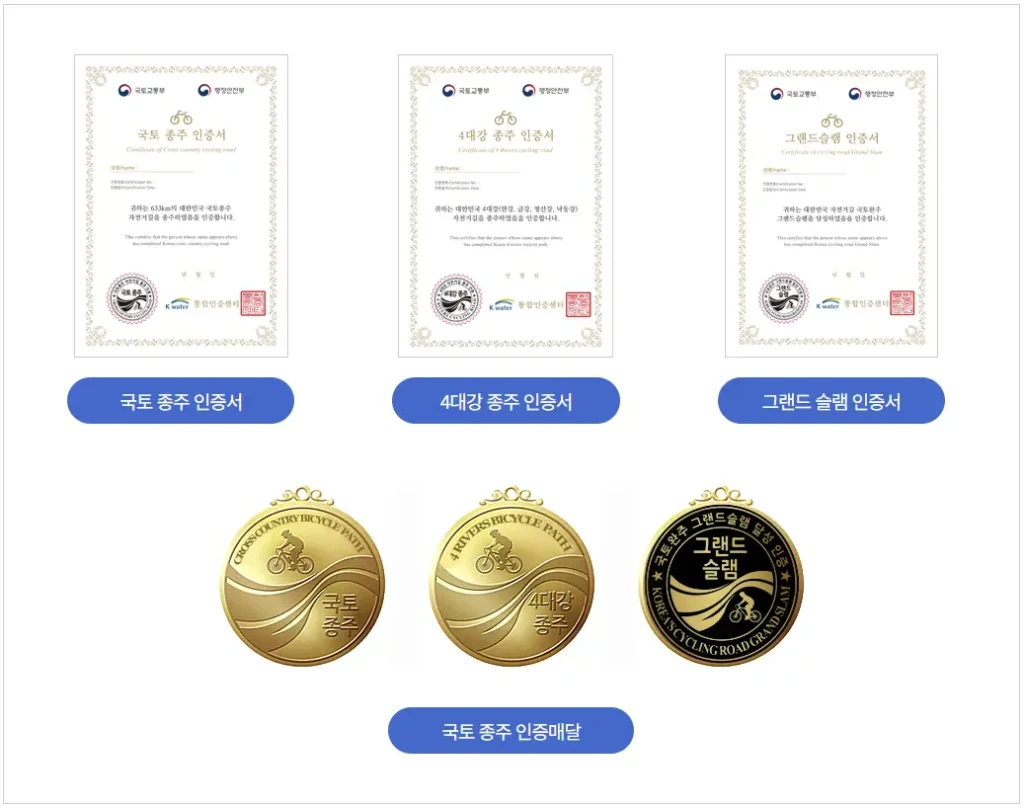The image size is (1024, 809).
Task: Click bicycle icon on 그랜드슬램 certificate
Action: [x=831, y=121]
